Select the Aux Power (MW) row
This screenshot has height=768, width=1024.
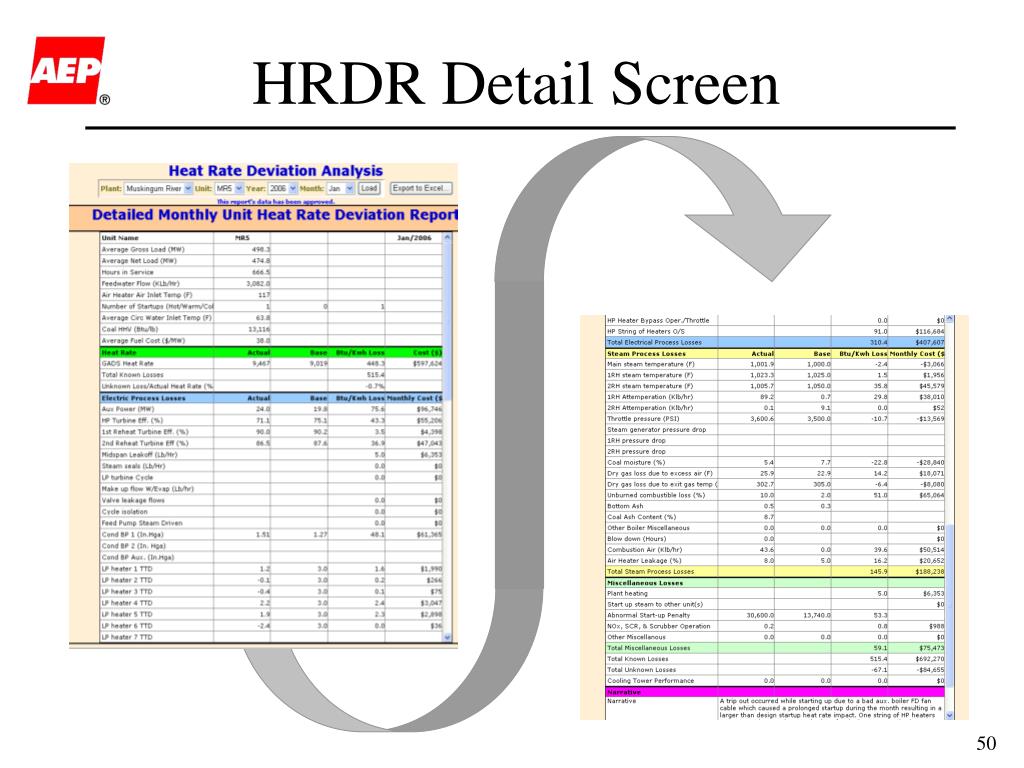pos(271,409)
